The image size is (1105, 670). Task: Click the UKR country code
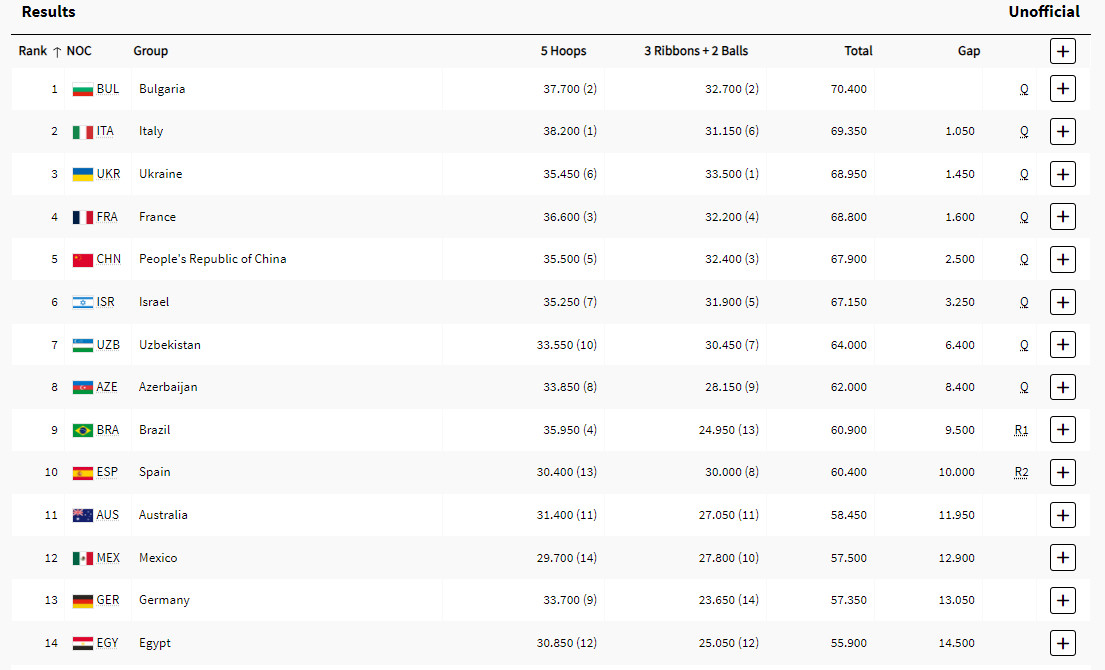point(109,174)
